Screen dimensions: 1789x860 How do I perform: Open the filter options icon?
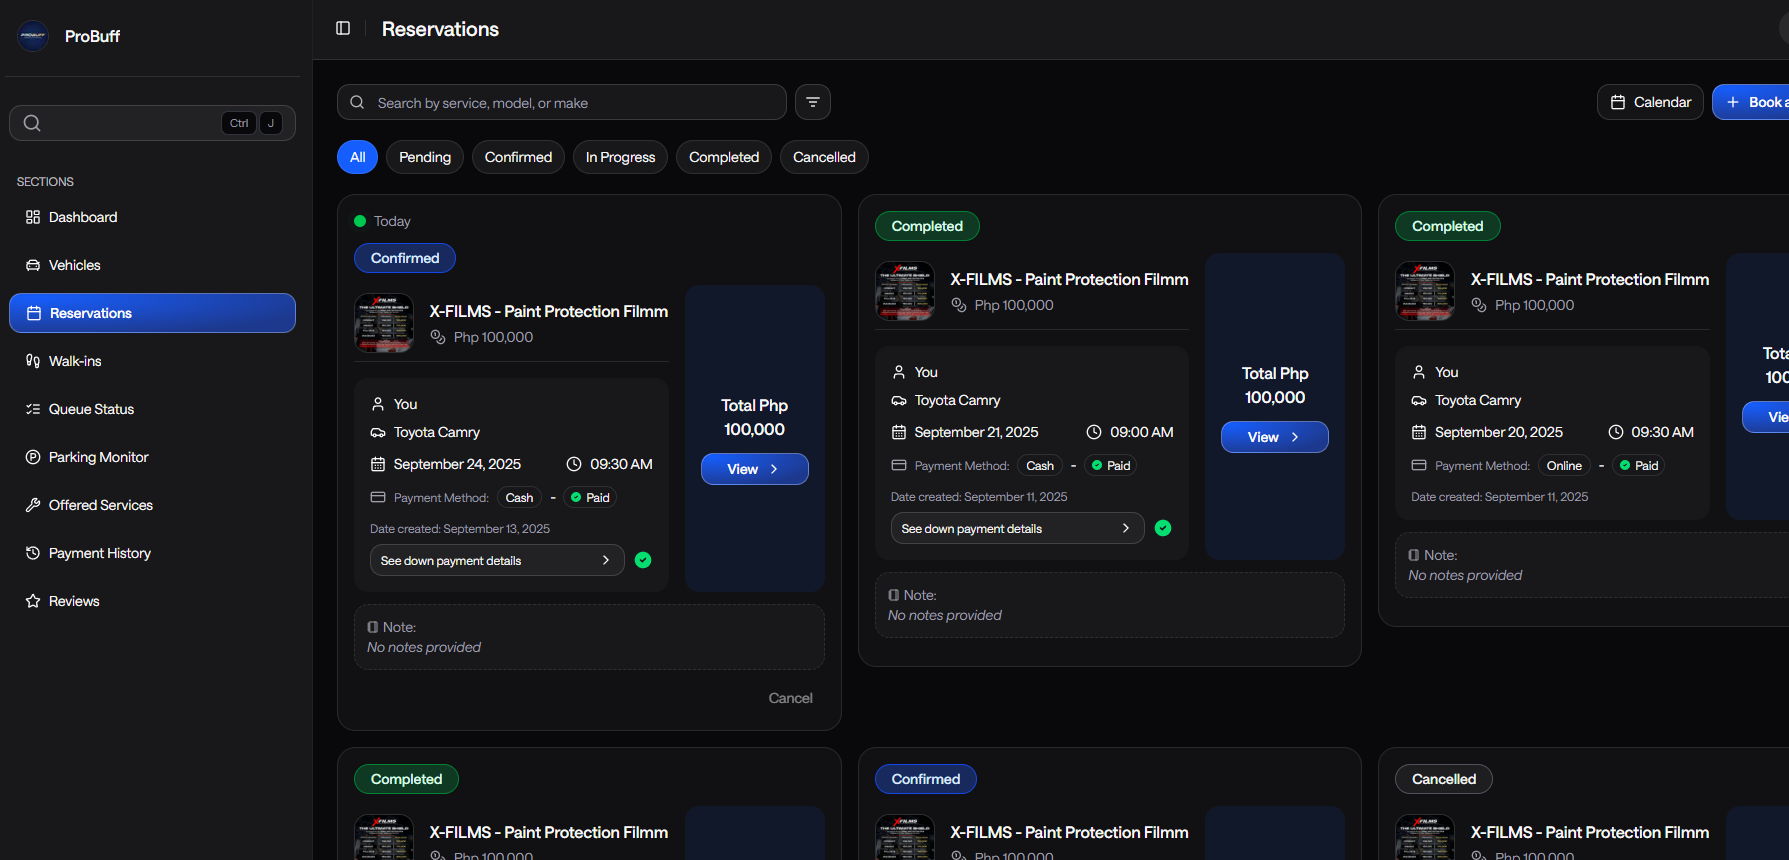(x=813, y=102)
